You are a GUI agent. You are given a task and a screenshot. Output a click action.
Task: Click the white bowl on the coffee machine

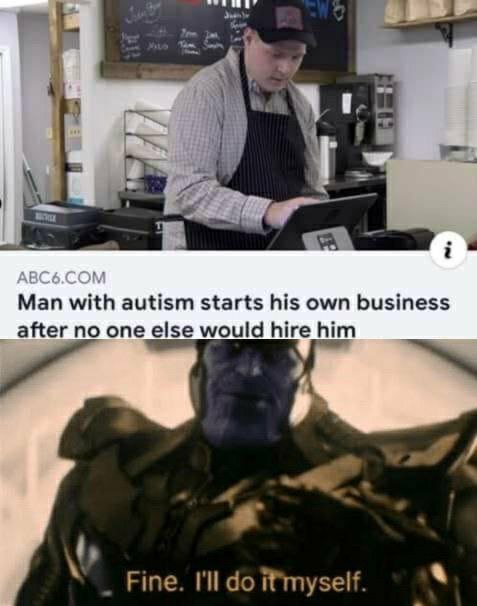(377, 158)
